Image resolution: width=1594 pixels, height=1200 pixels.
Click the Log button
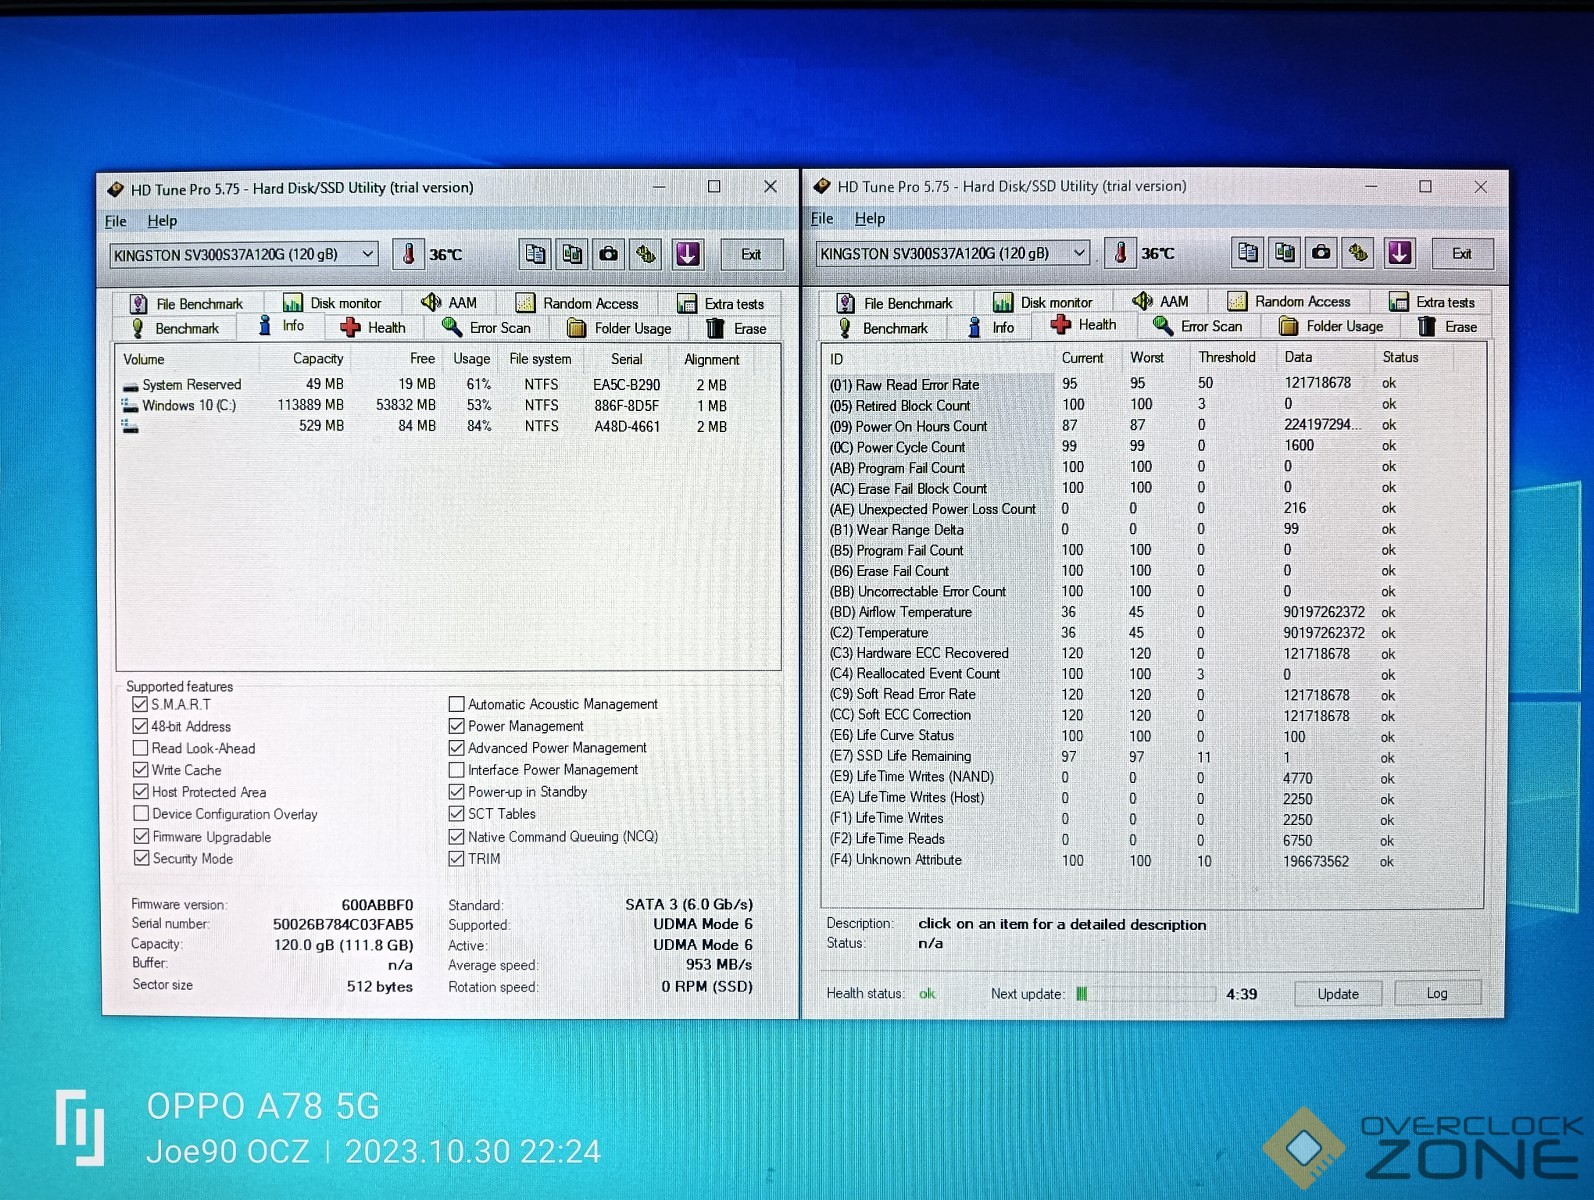click(1437, 993)
